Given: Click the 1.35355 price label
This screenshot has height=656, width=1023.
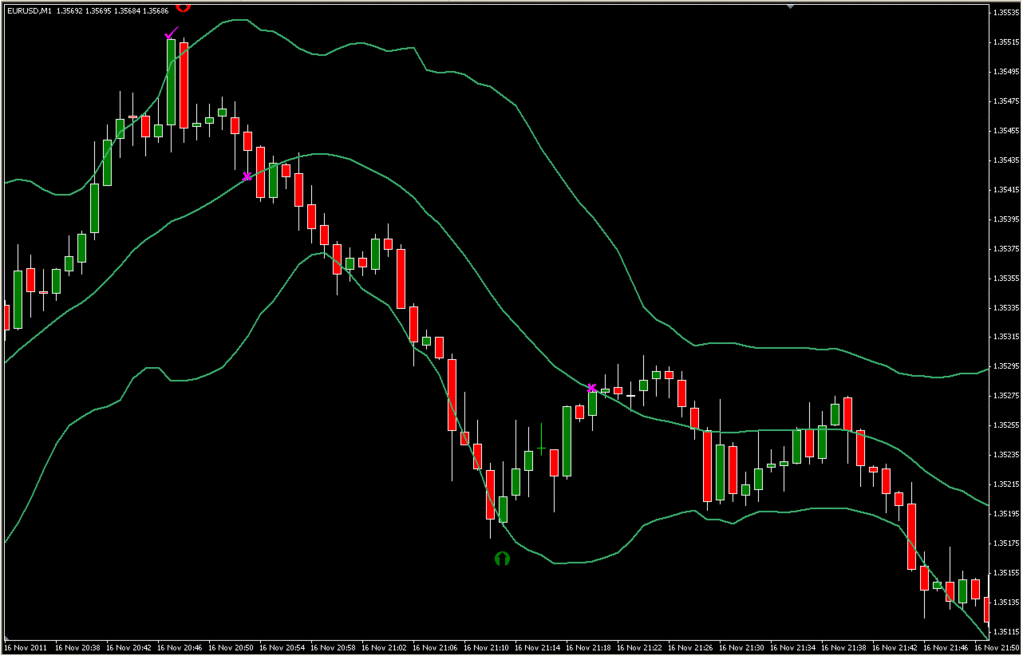Looking at the screenshot, I should coord(1005,278).
